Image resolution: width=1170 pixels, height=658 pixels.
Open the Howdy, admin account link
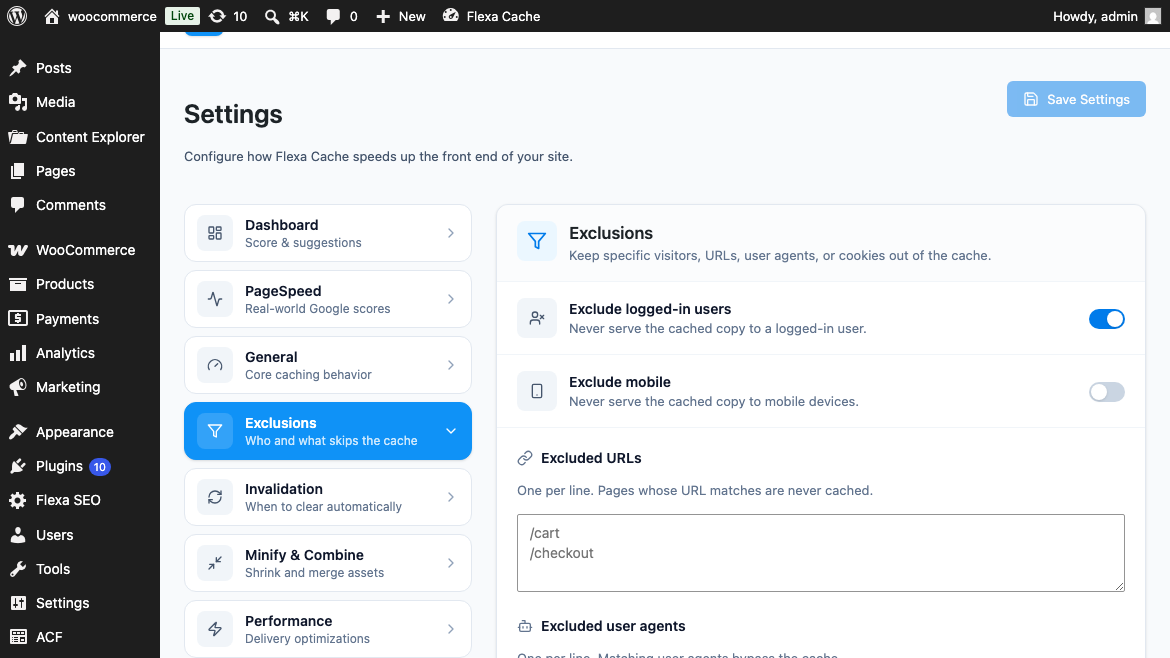pyautogui.click(x=1095, y=16)
